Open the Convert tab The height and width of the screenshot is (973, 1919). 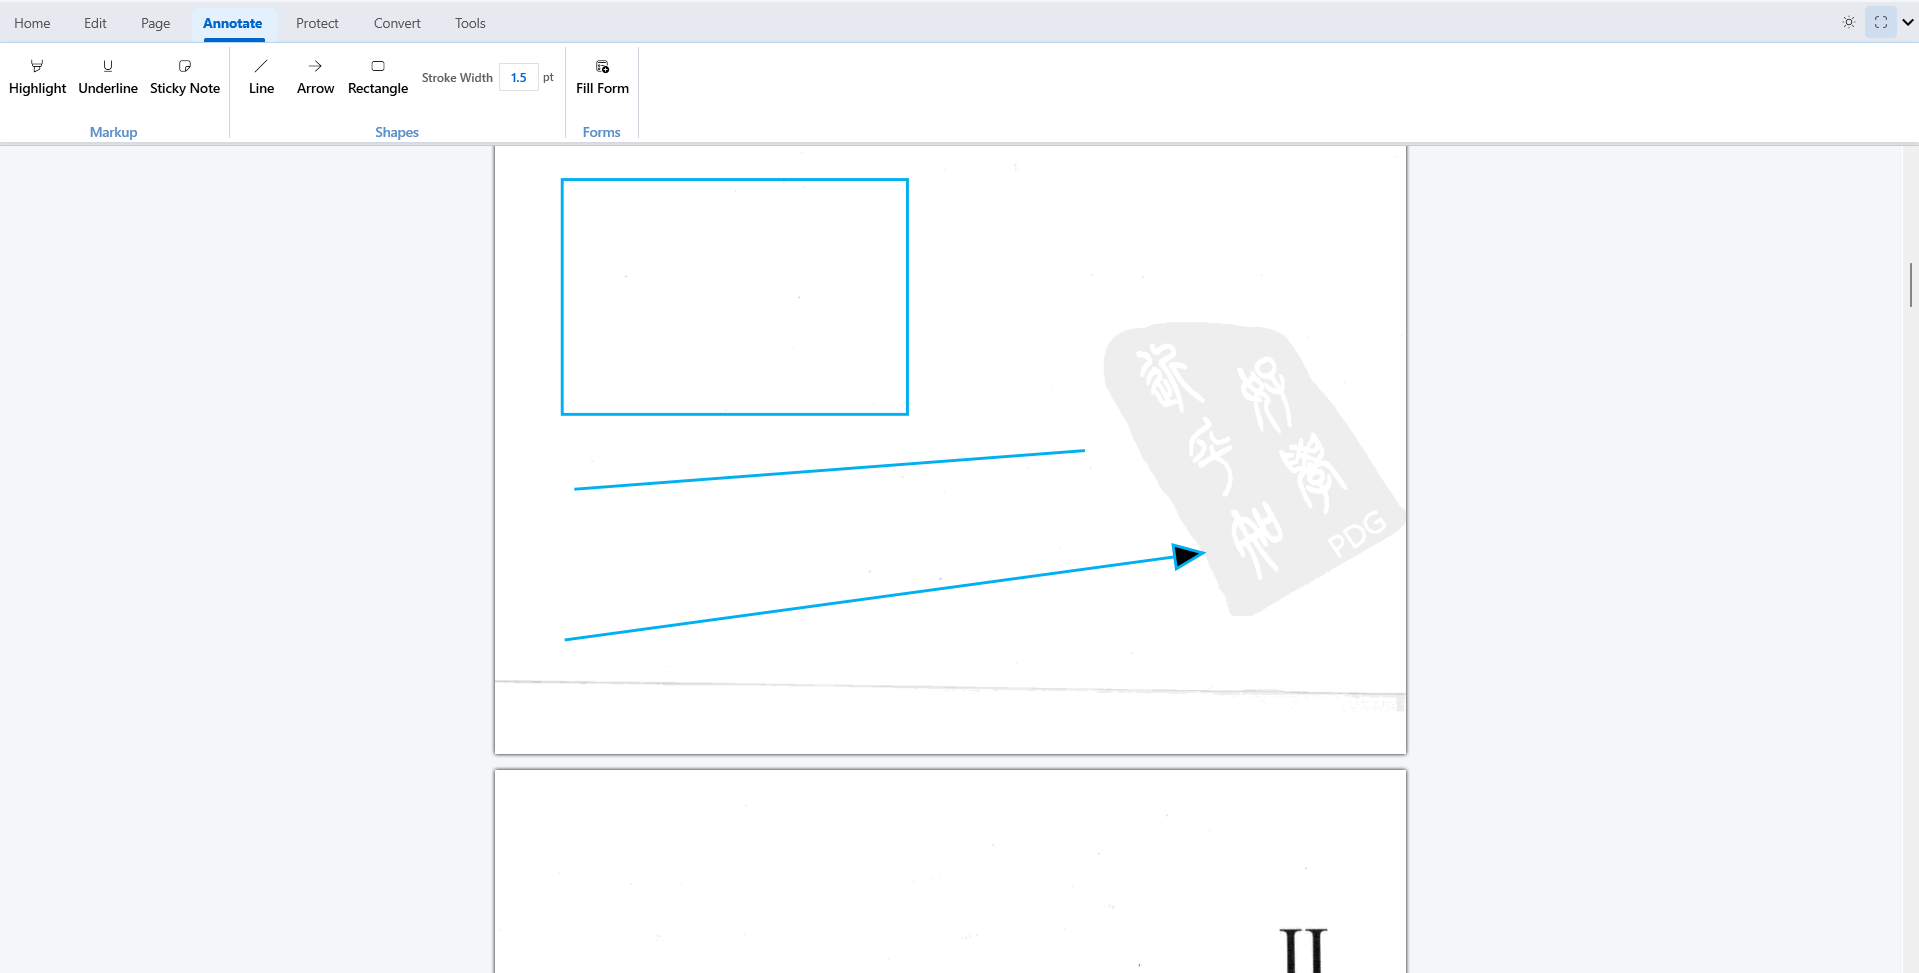397,23
